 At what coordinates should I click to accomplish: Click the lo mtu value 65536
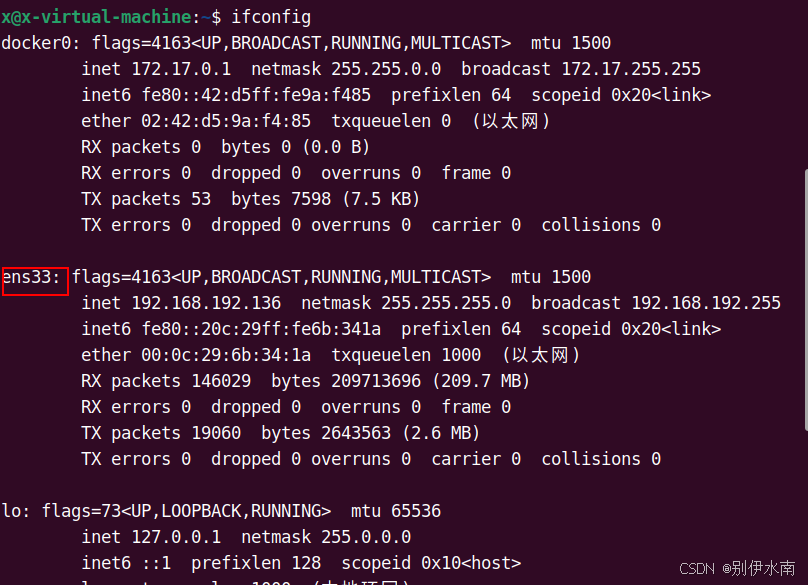(x=416, y=511)
